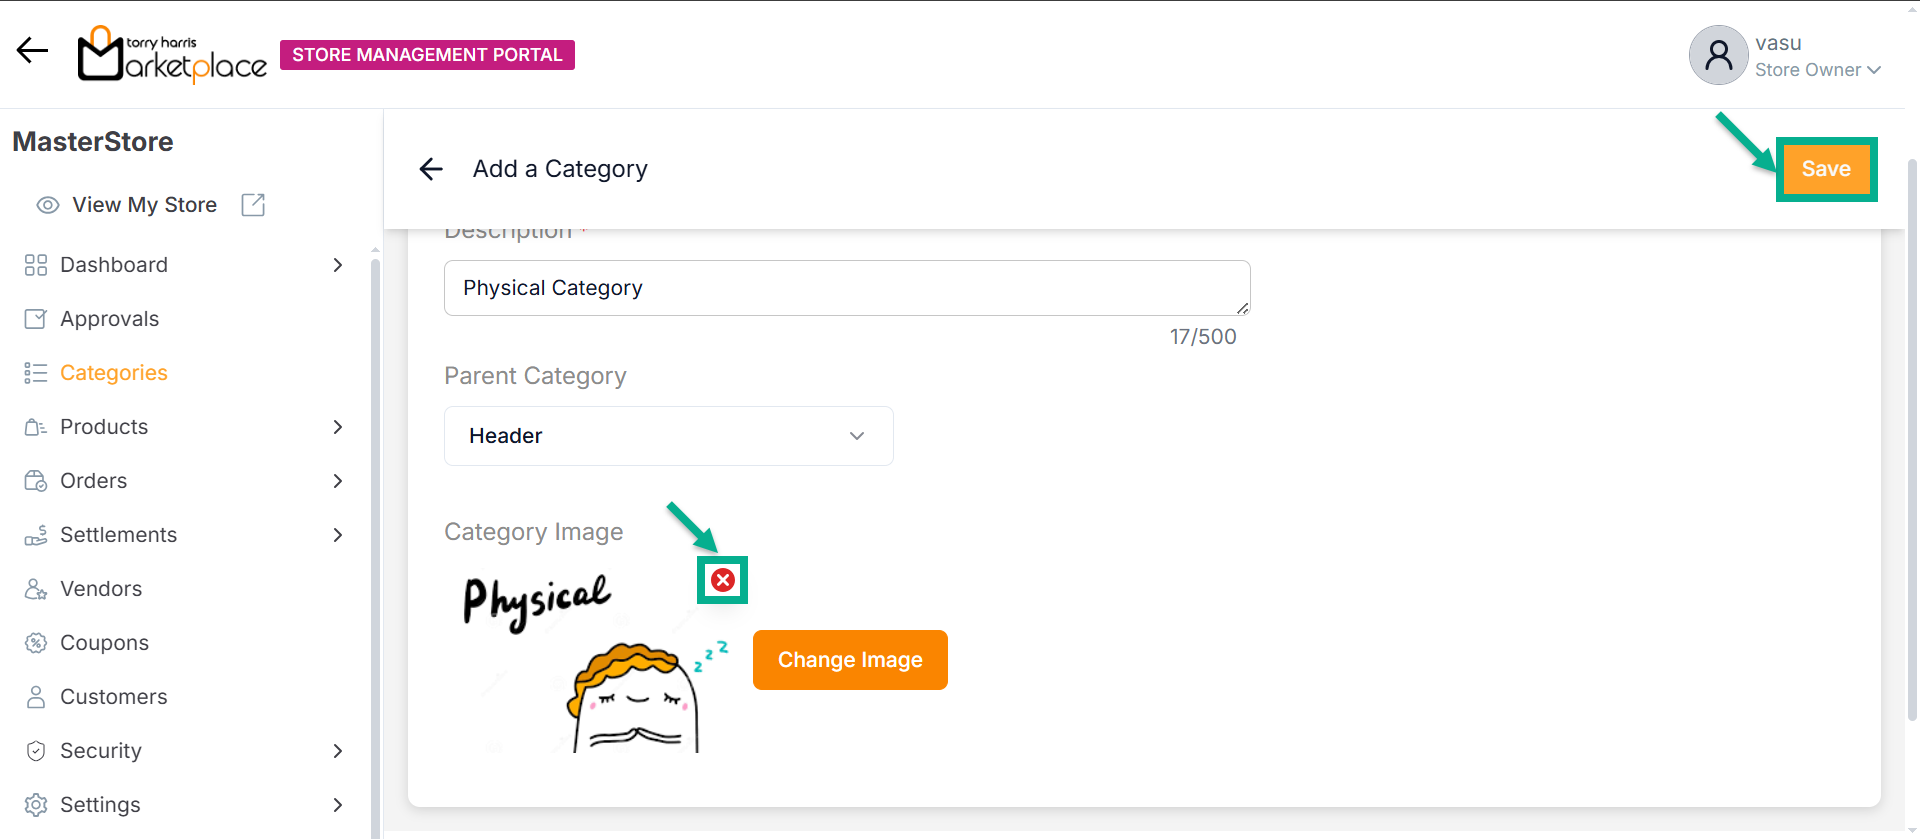
Task: Click the Coupons sidebar icon
Action: (x=36, y=643)
